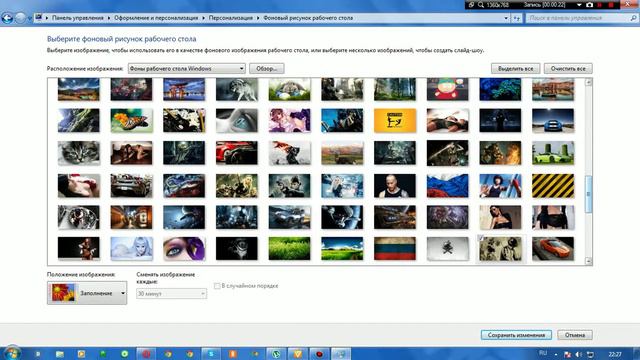This screenshot has height=360, width=640.
Task: Click the camera snapshot icon in recording bar
Action: coord(589,5)
